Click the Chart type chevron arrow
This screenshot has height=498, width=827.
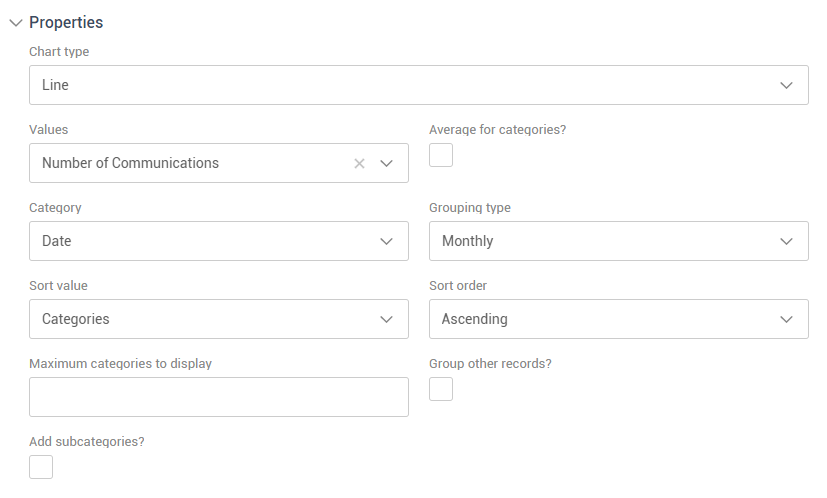point(786,86)
